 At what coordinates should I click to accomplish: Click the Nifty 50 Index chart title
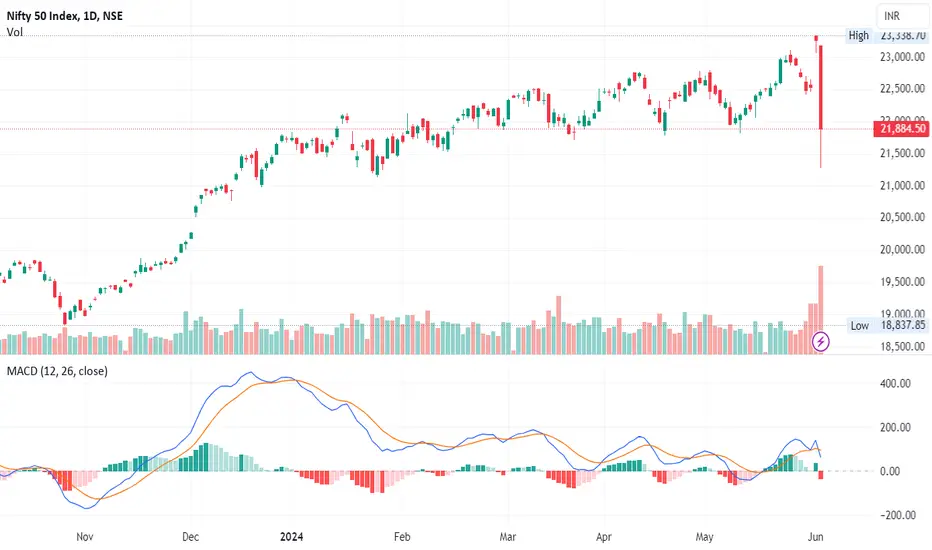[65, 16]
